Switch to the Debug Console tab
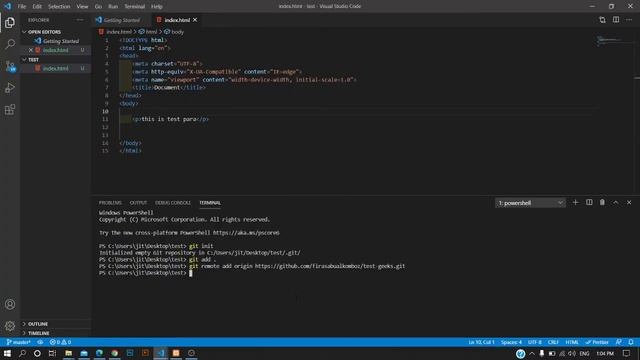The height and width of the screenshot is (360, 640). 173,202
